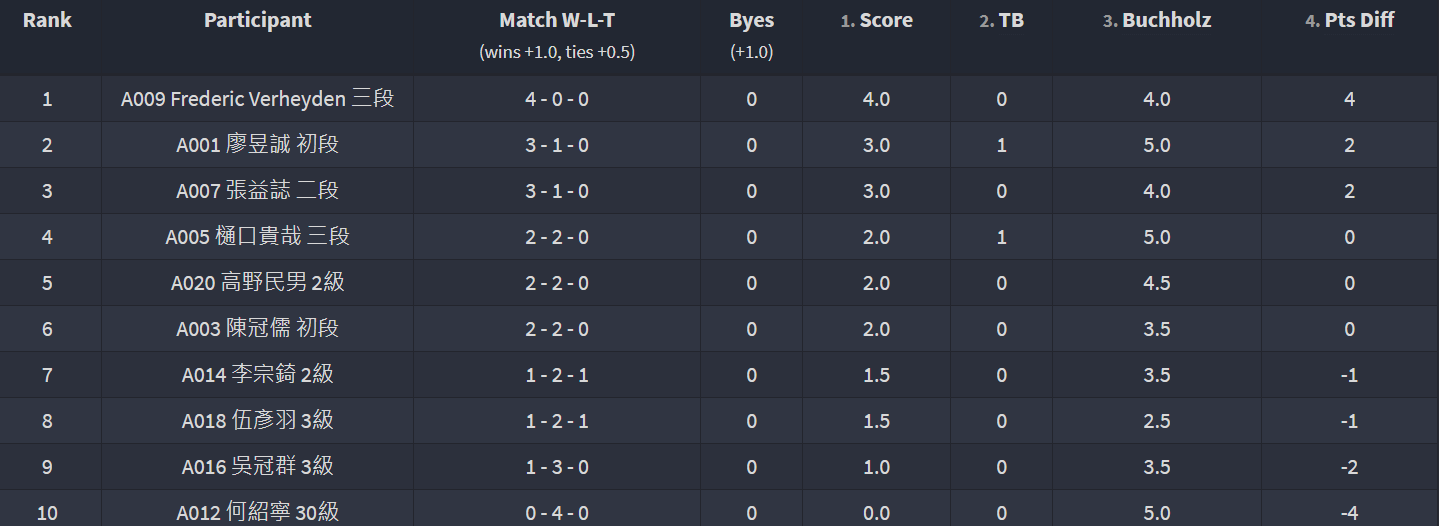Select participant A005 樋口貴哉 三段
This screenshot has width=1439, height=526.
258,237
